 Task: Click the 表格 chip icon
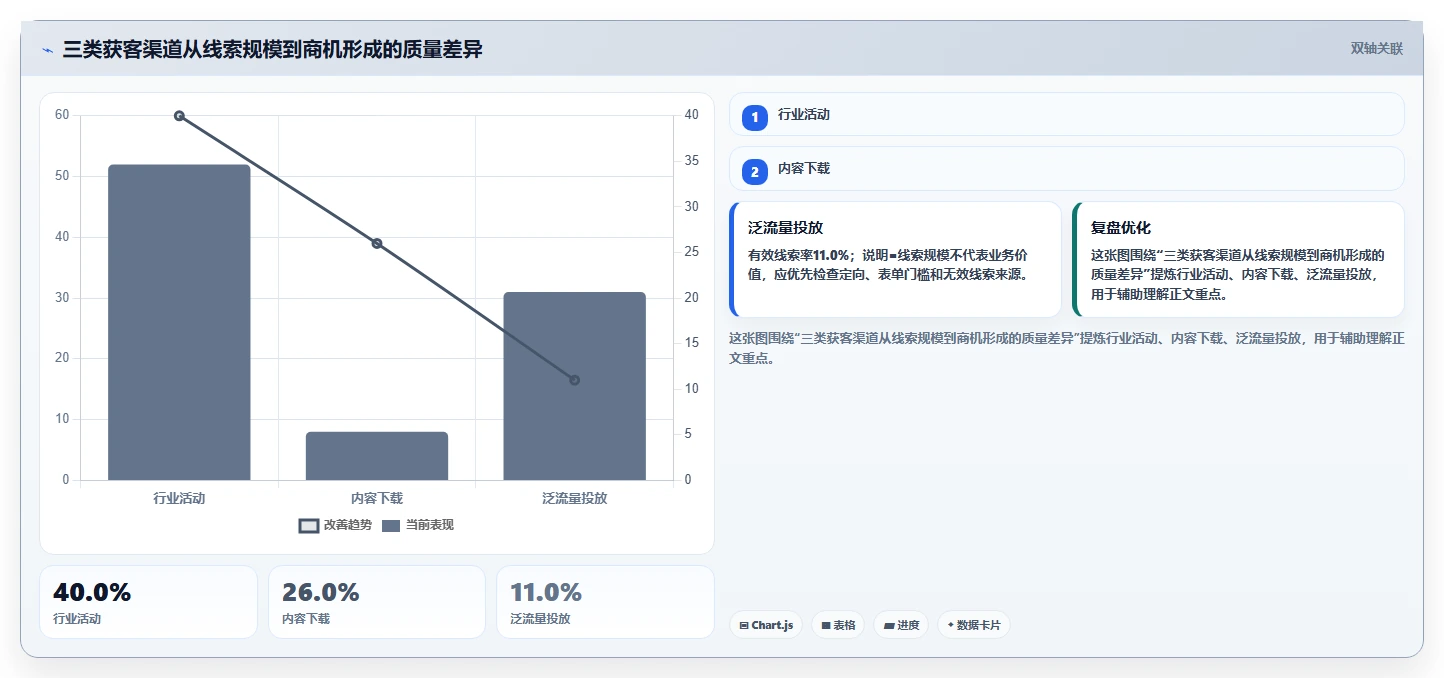coord(826,626)
